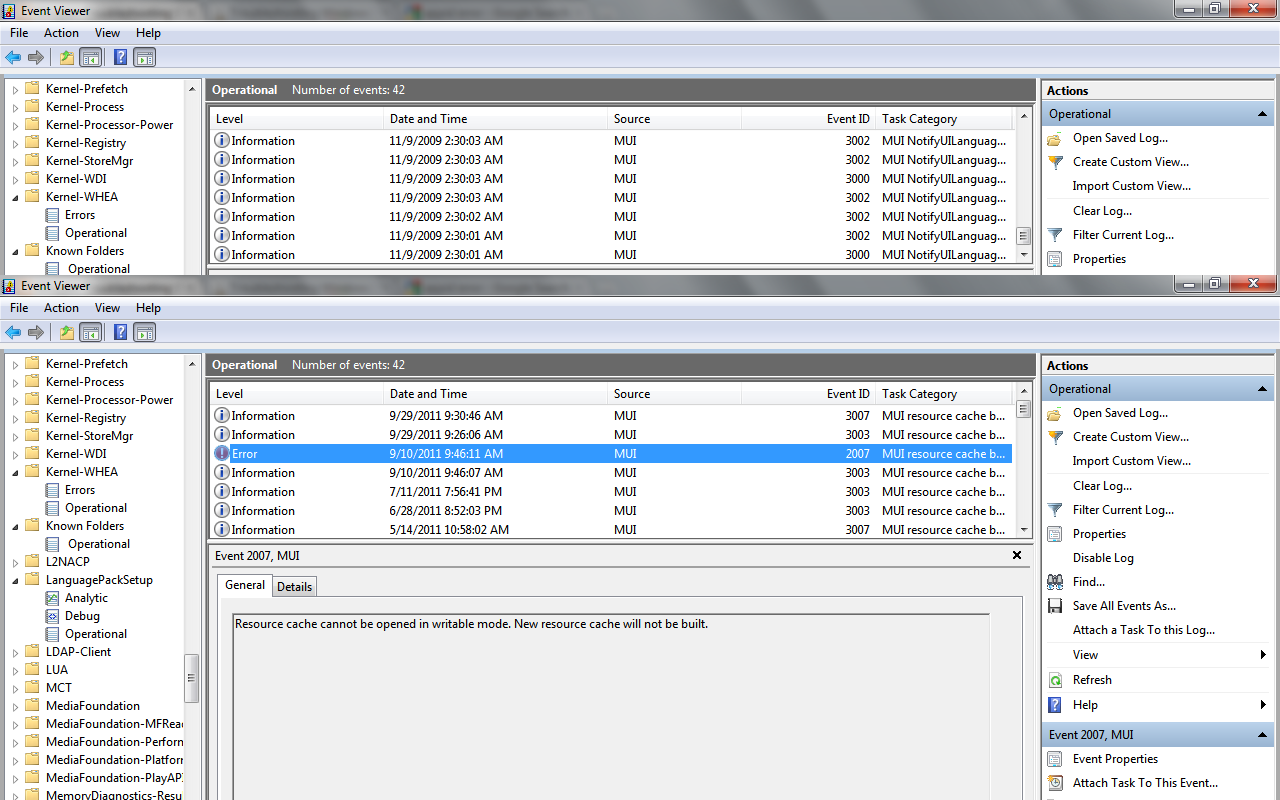Click the green Refresh icon in Actions pane
Screen dimensions: 1280x800
tap(1055, 680)
